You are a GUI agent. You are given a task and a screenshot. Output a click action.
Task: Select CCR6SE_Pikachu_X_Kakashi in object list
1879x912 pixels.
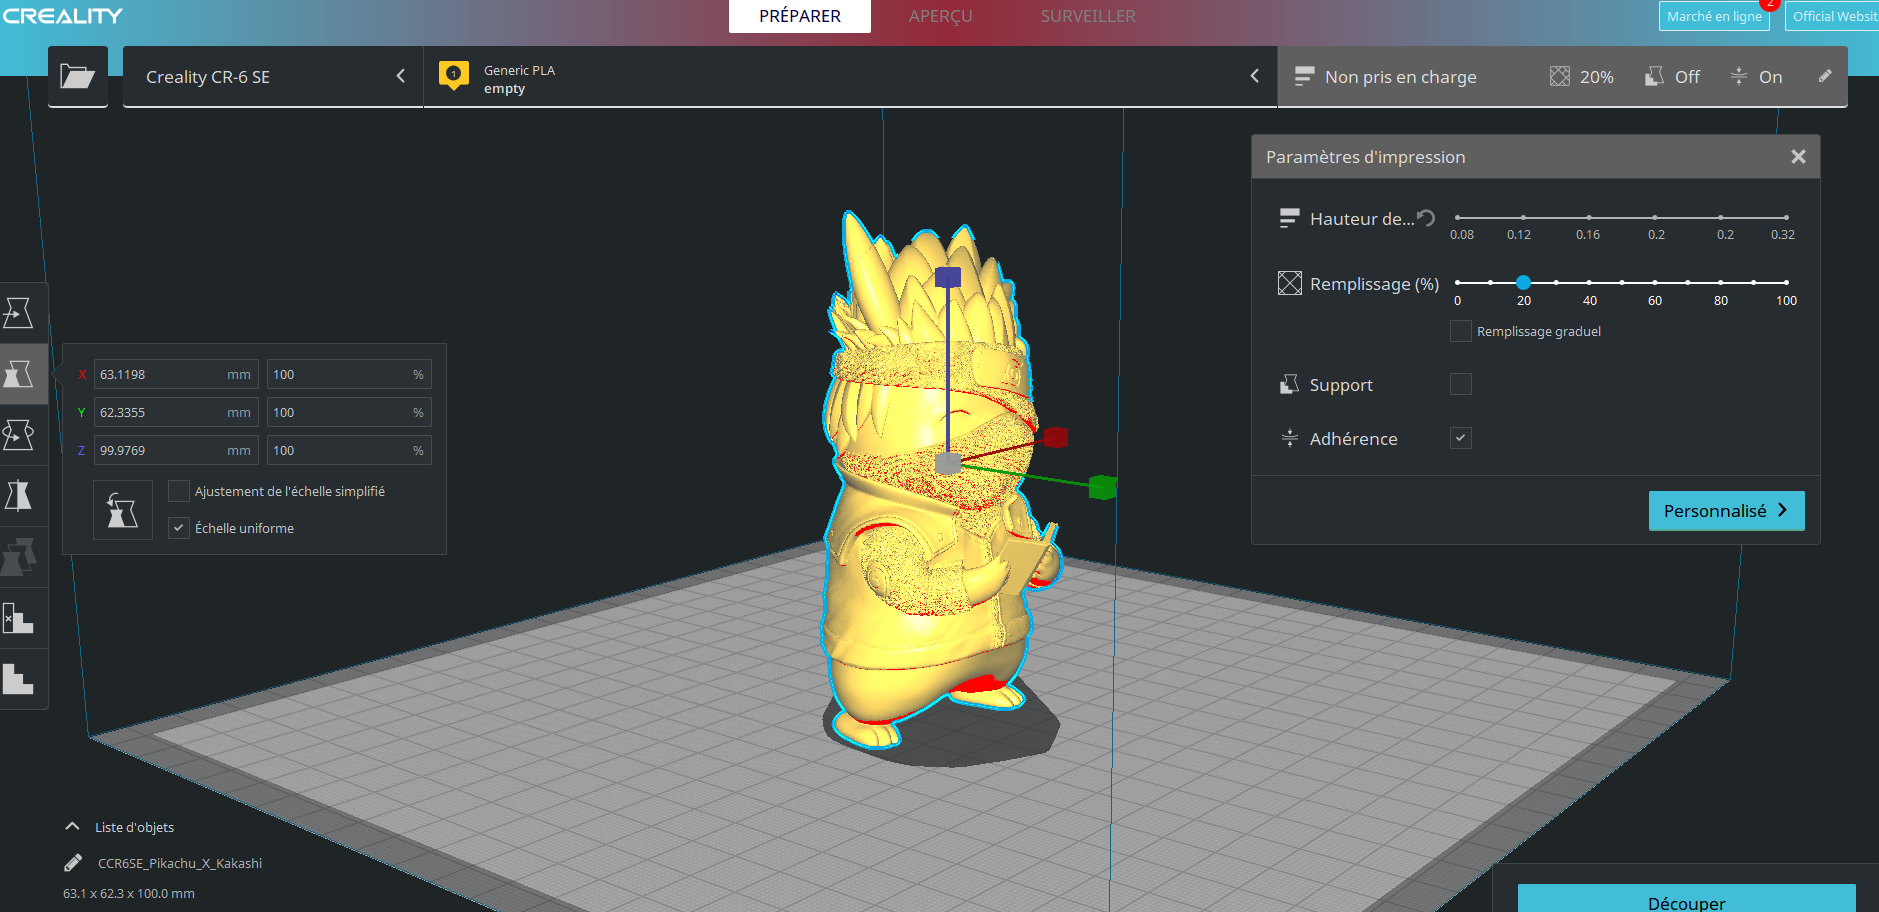[x=180, y=863]
